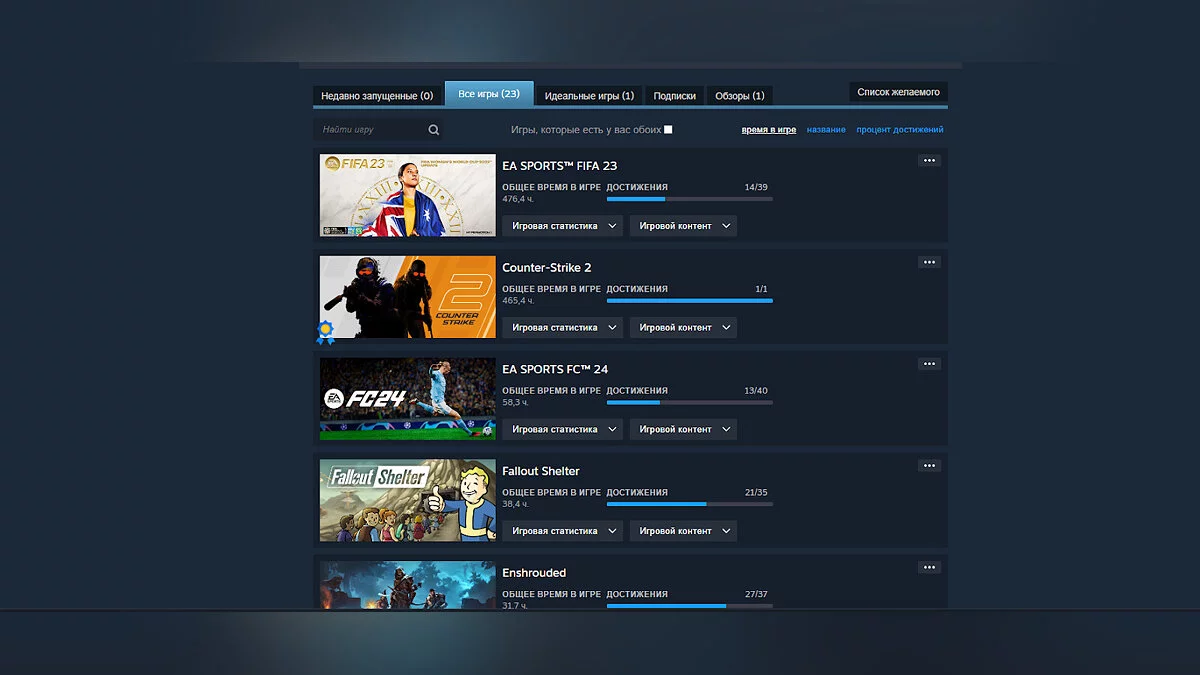The image size is (1200, 675).
Task: Open the options menu for Enshrouded
Action: (x=928, y=567)
